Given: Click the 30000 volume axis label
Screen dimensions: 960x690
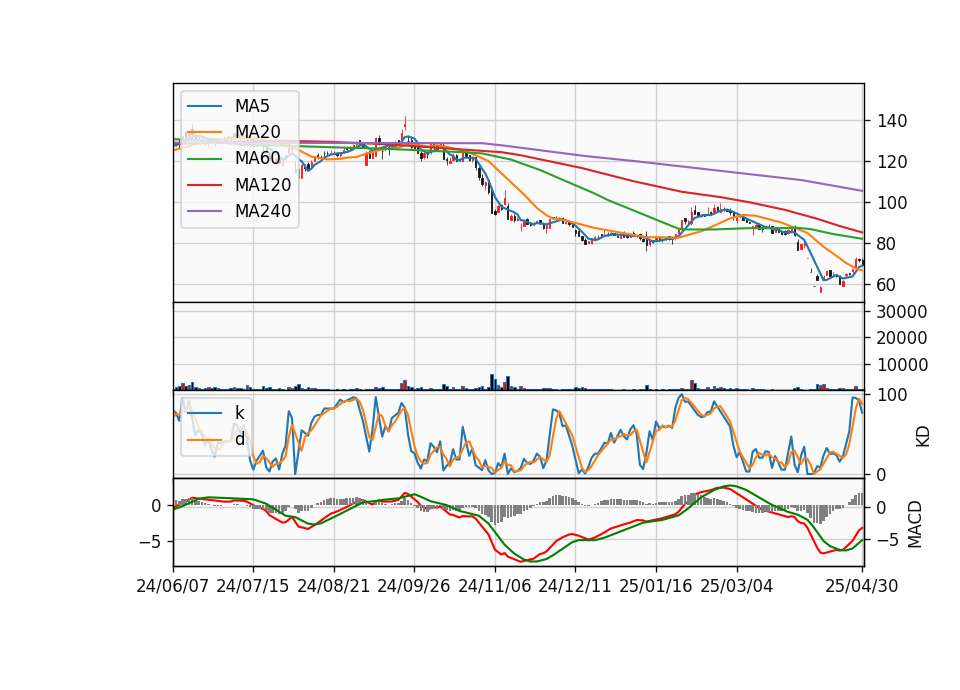Looking at the screenshot, I should click(x=902, y=312).
